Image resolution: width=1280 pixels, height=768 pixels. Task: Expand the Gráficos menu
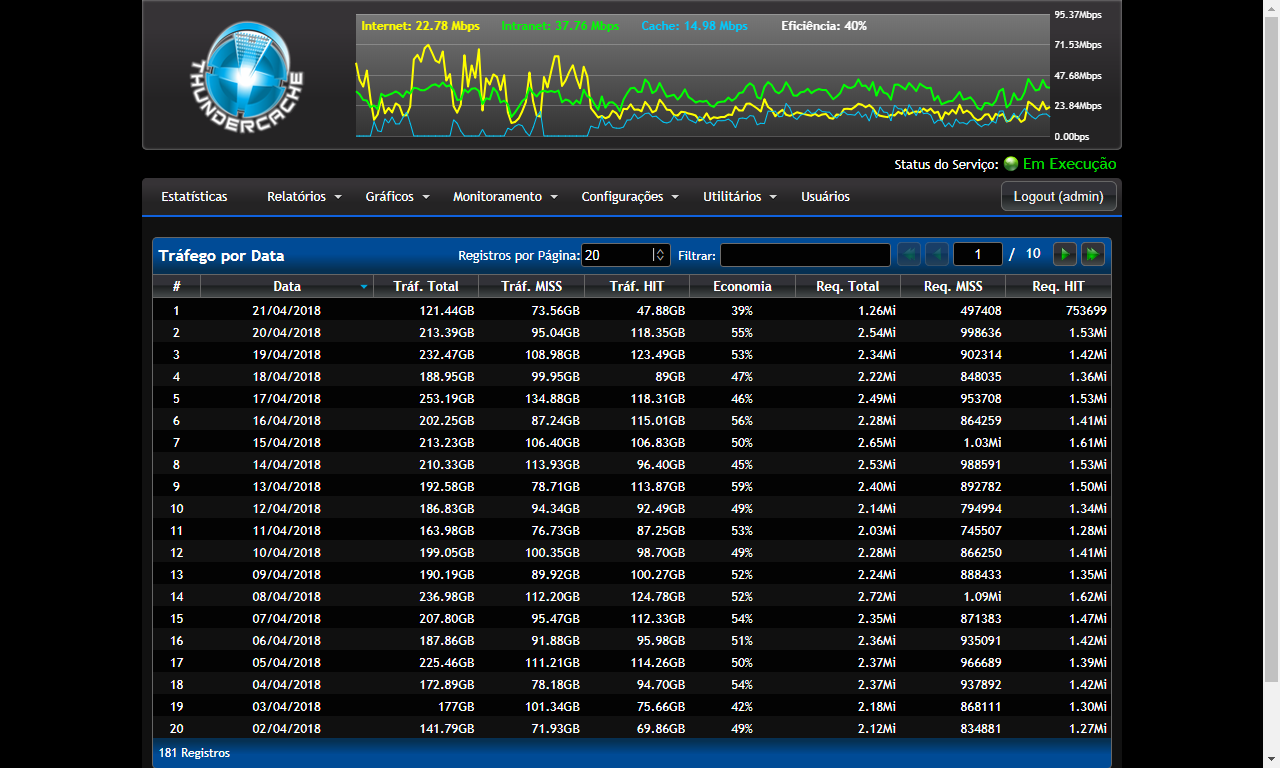point(397,197)
